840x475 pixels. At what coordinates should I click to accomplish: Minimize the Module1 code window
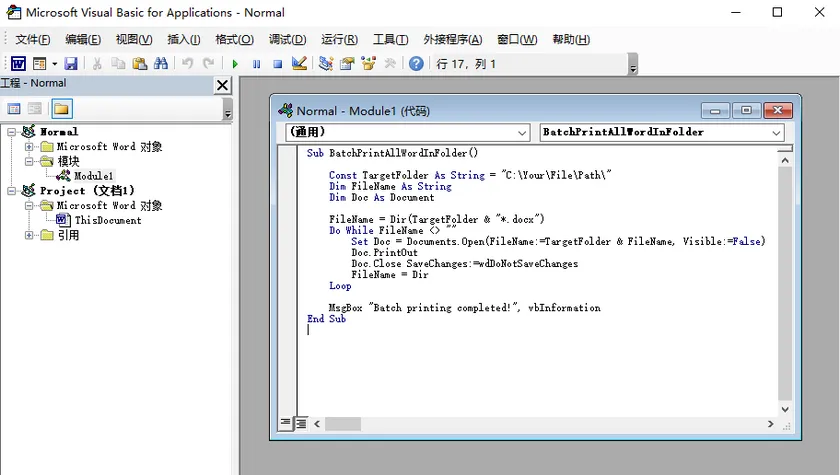click(x=715, y=111)
